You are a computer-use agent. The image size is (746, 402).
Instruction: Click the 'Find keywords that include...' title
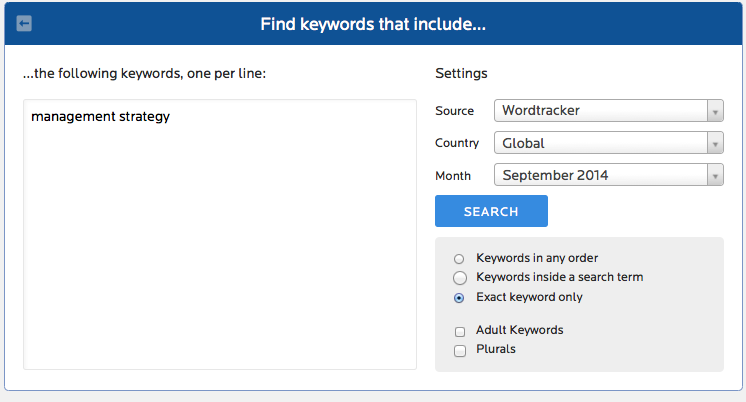(373, 24)
